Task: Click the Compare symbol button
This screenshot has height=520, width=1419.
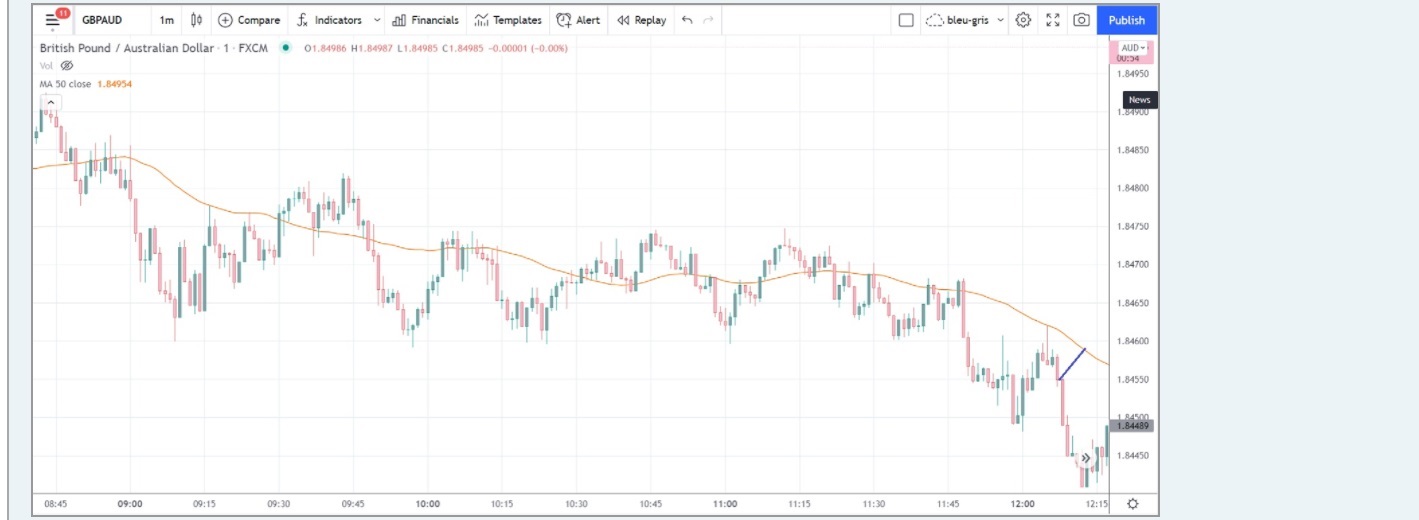Action: [x=249, y=20]
